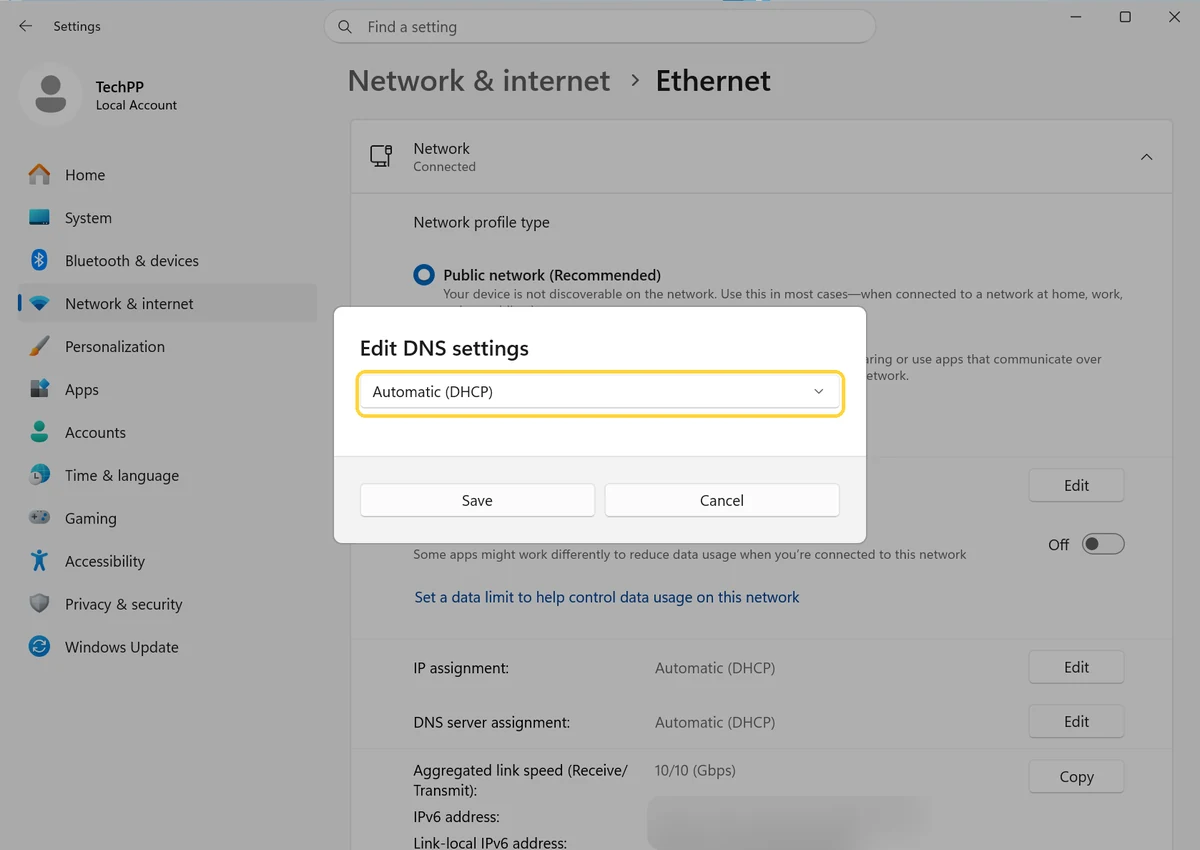1200x850 pixels.
Task: Go to Accounts settings
Action: 95,433
